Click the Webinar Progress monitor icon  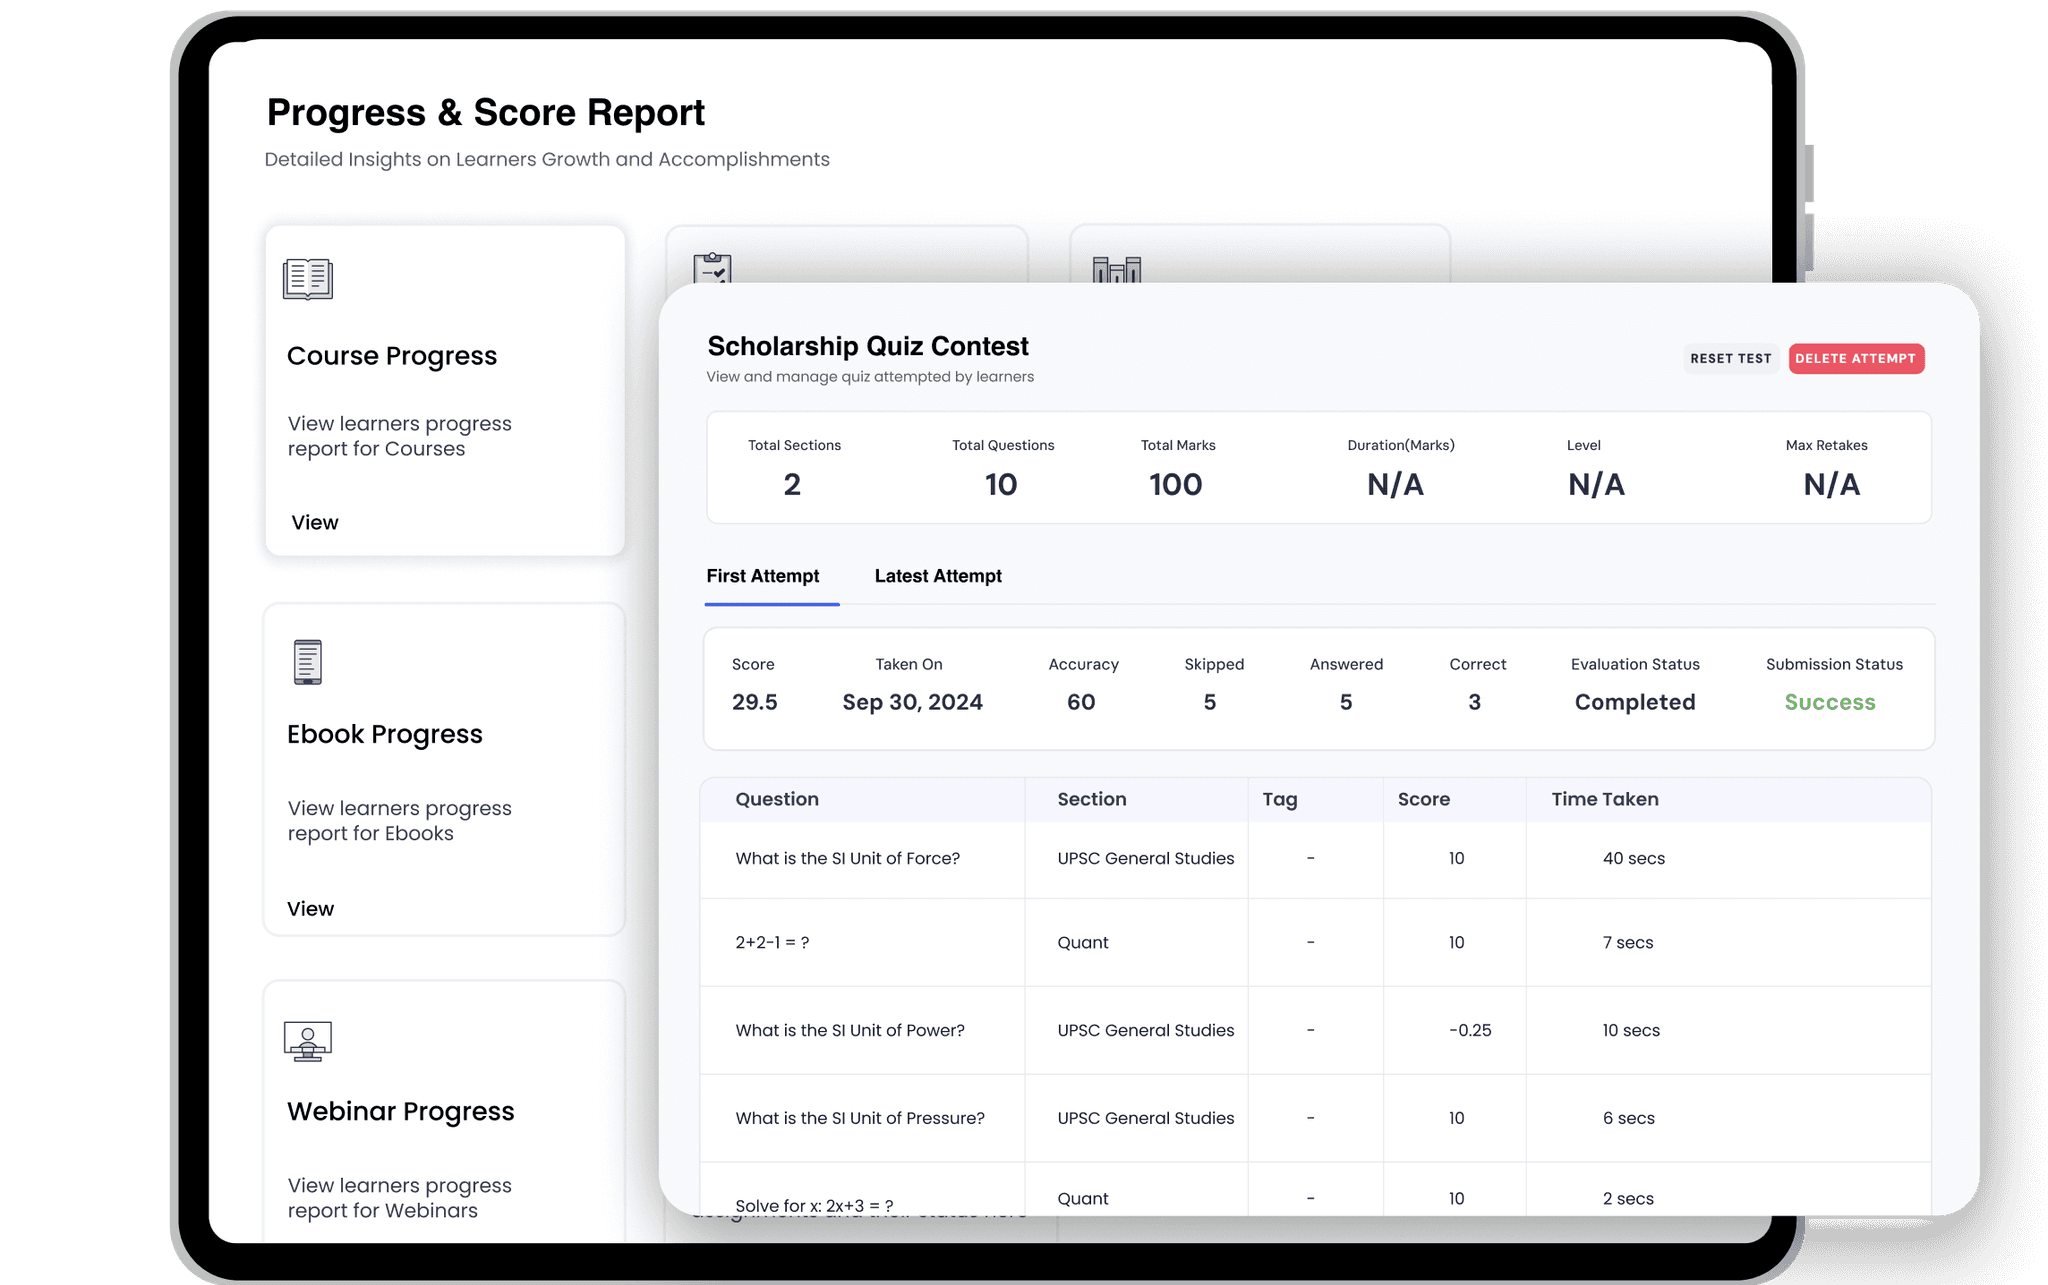coord(307,1041)
